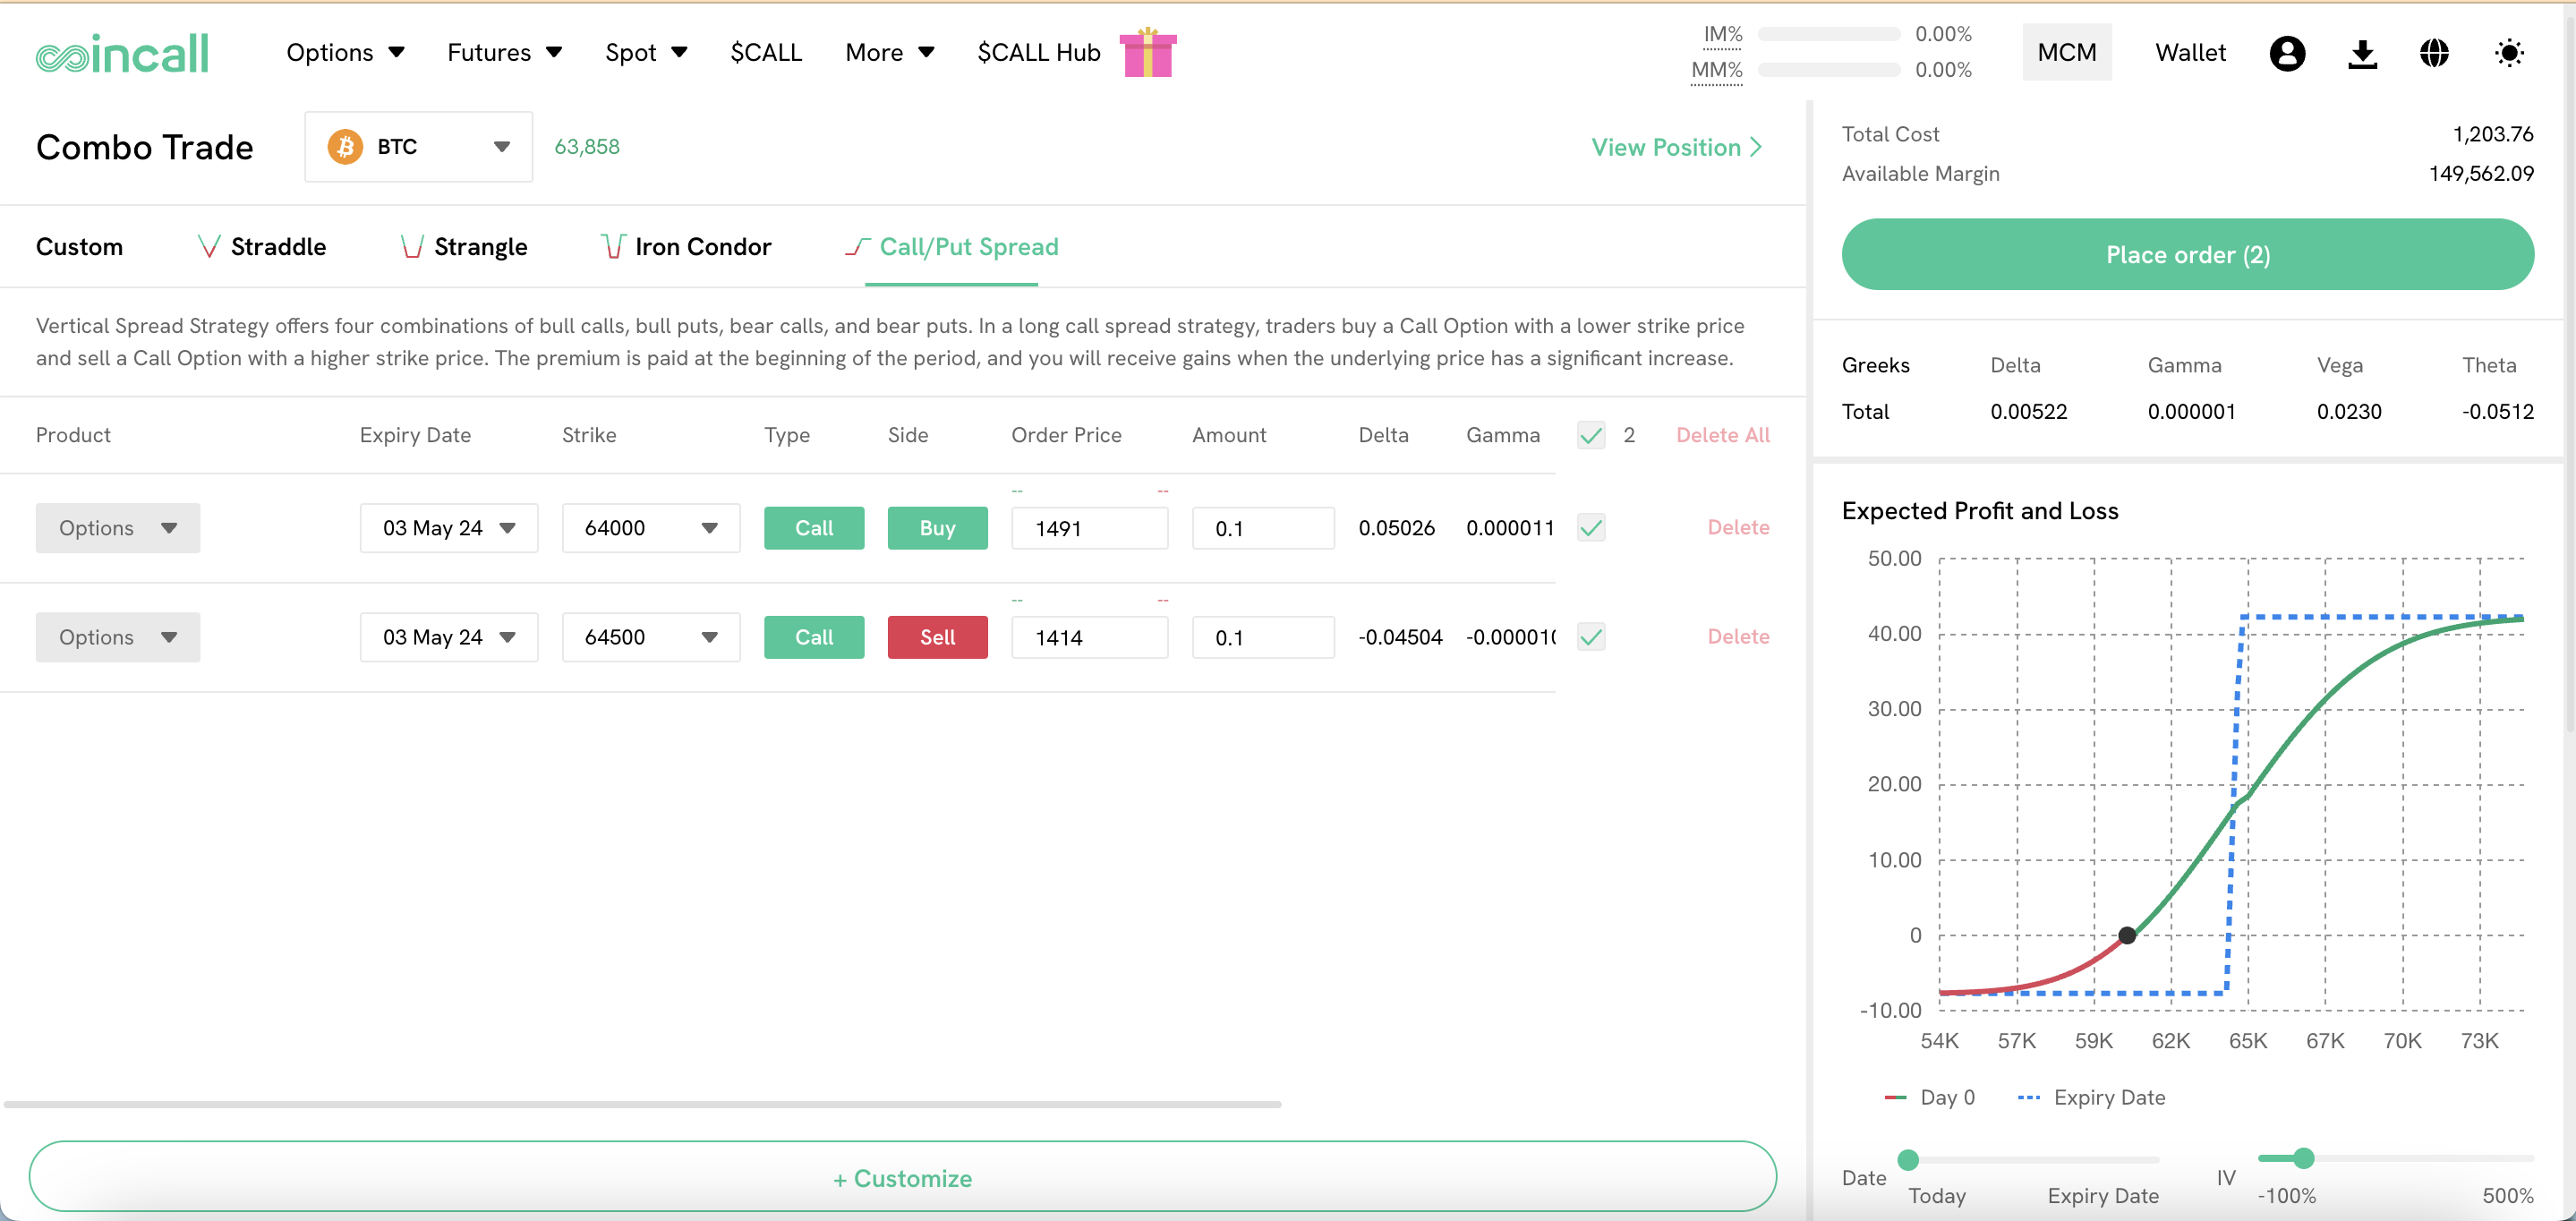Image resolution: width=2576 pixels, height=1221 pixels.
Task: Click the order price field showing 1491
Action: click(1088, 528)
